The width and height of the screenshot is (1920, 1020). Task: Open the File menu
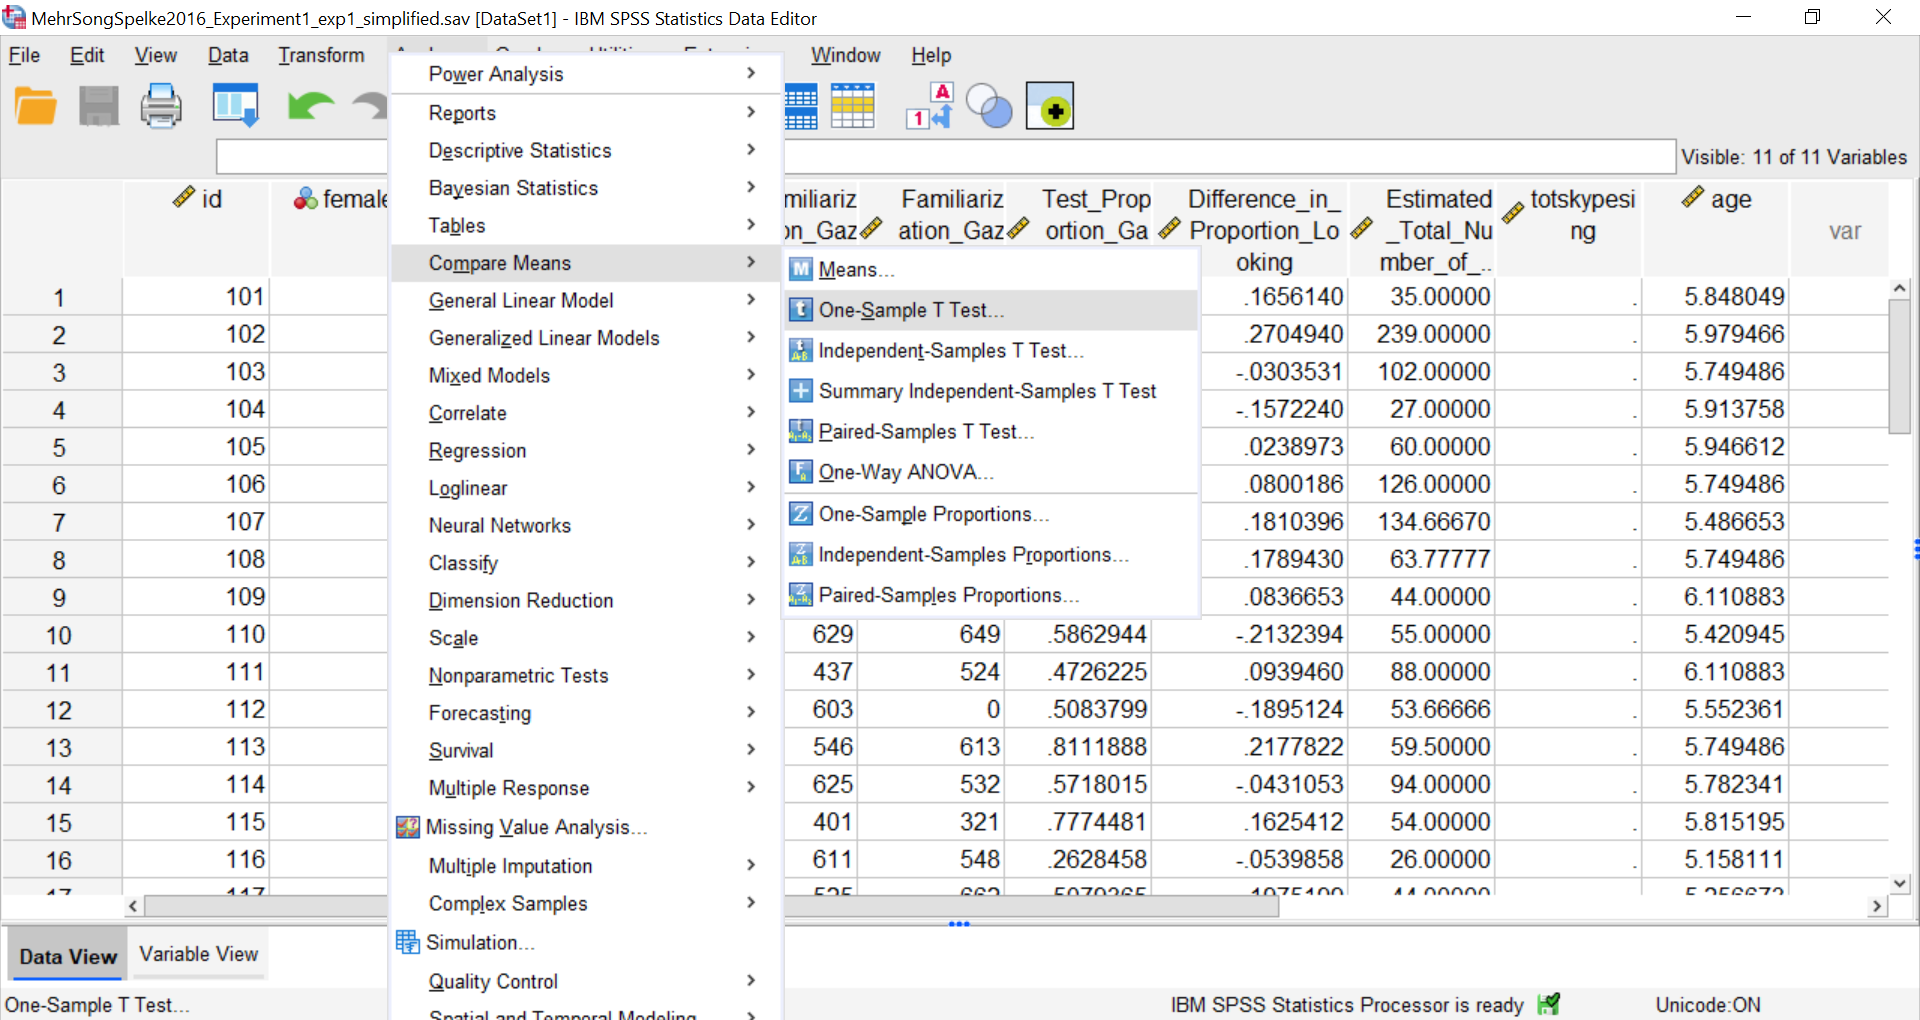pyautogui.click(x=25, y=56)
